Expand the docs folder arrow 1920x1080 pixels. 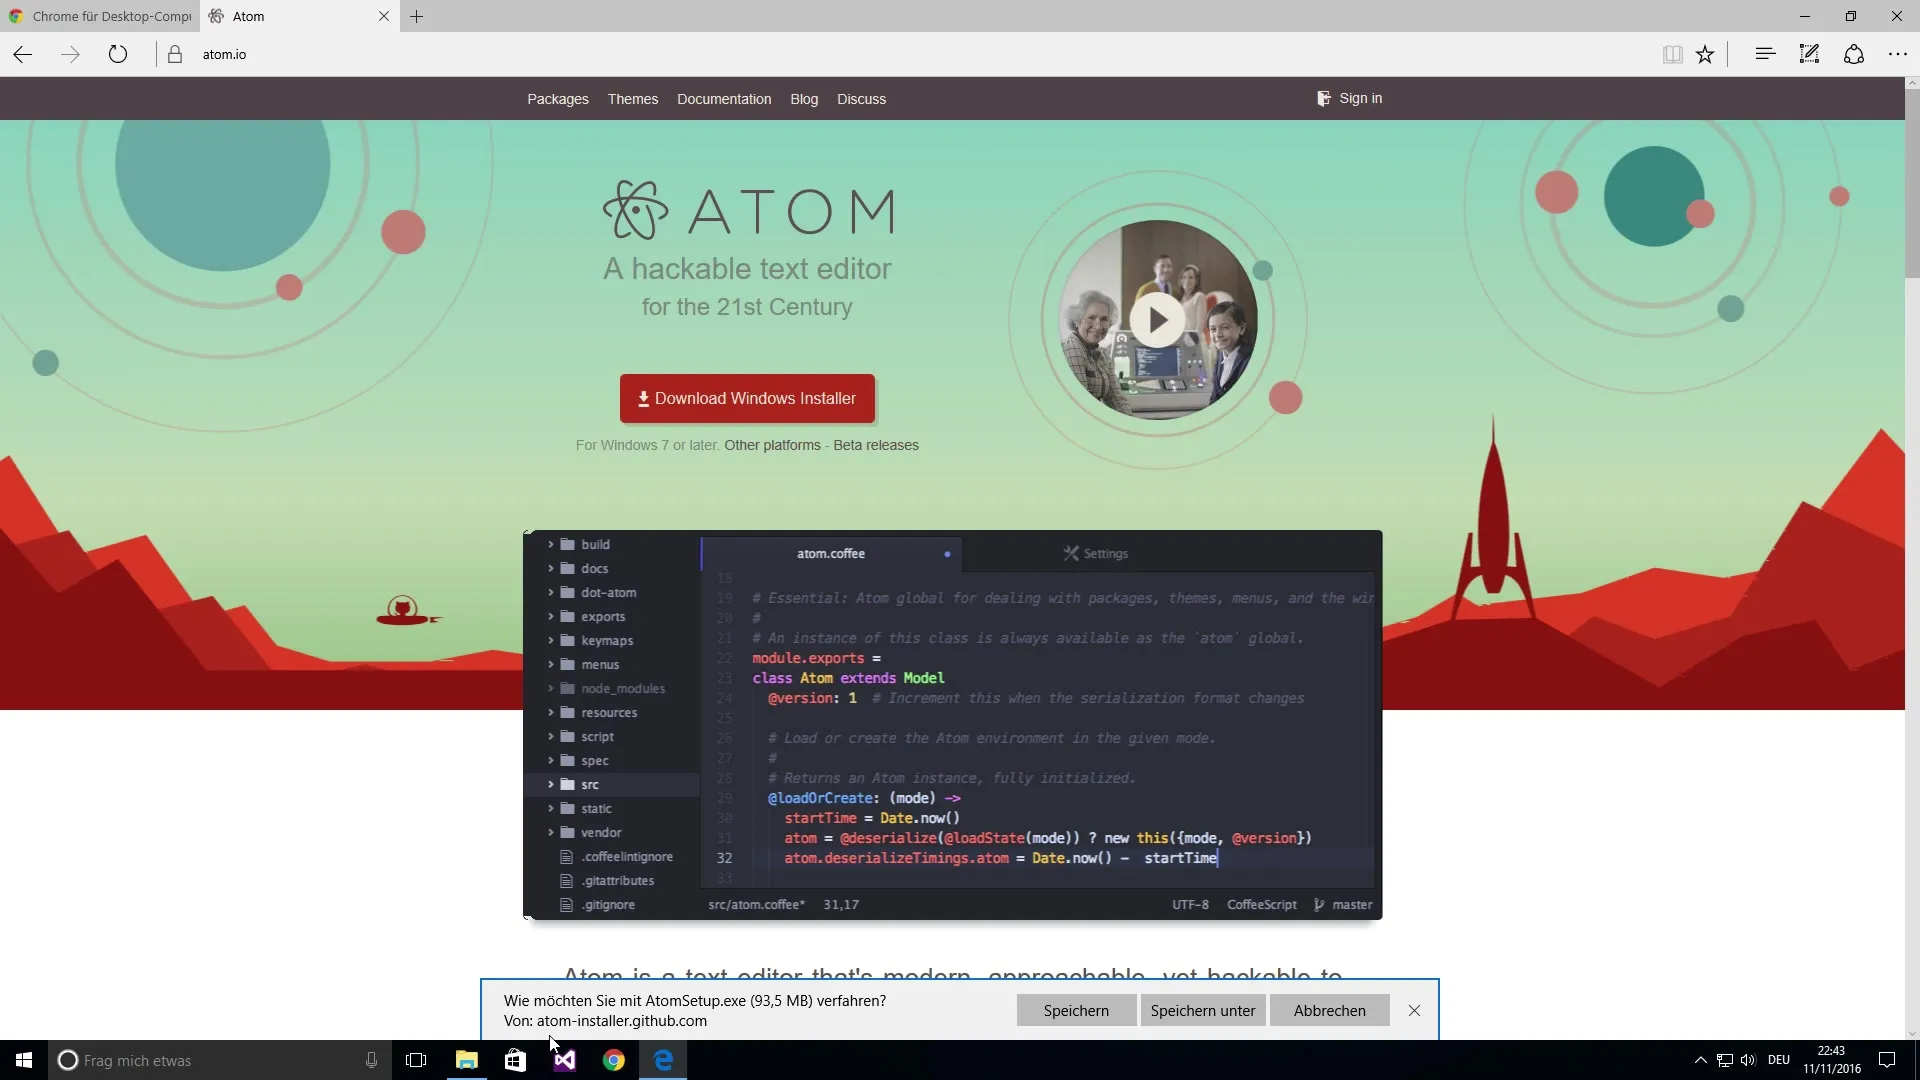551,568
